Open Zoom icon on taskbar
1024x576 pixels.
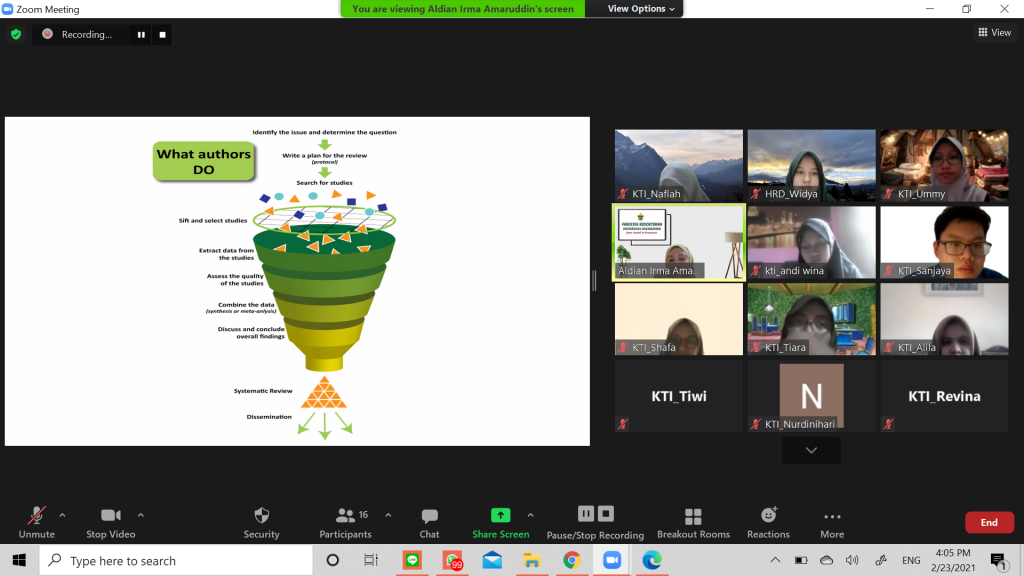click(612, 560)
